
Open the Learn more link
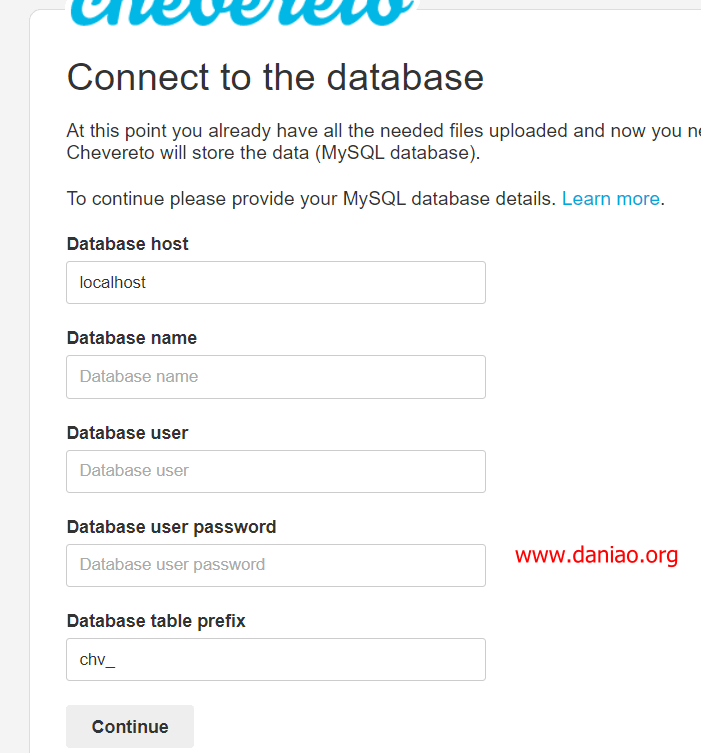[x=611, y=198]
